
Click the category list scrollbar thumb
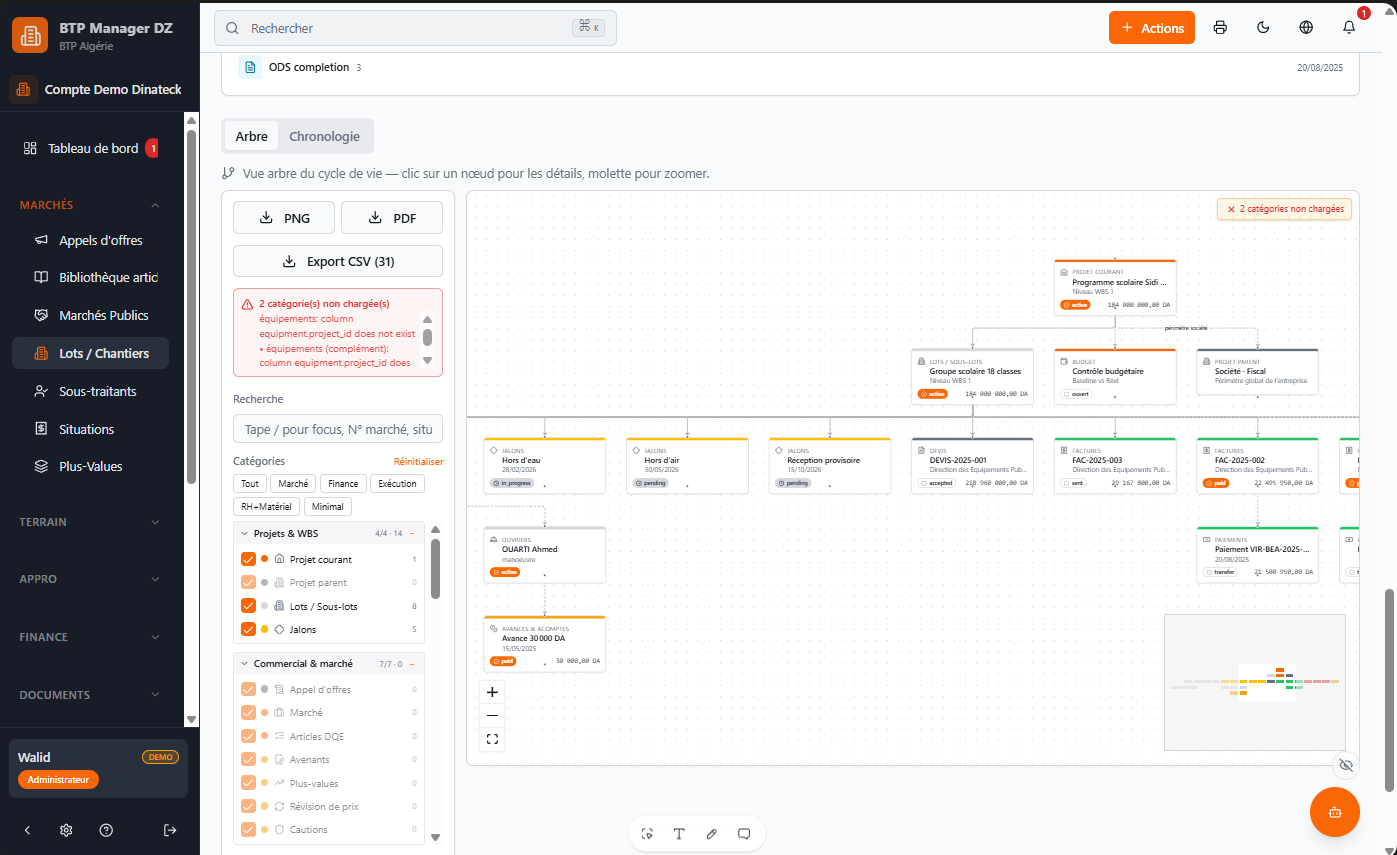[x=435, y=569]
